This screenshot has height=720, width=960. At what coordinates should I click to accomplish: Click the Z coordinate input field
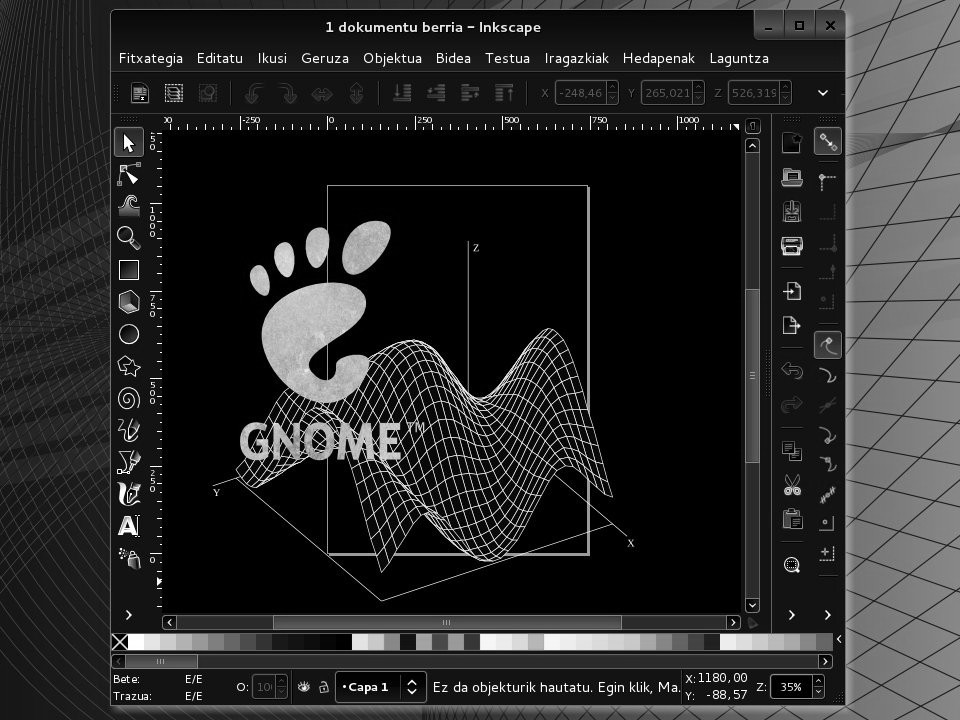[754, 93]
